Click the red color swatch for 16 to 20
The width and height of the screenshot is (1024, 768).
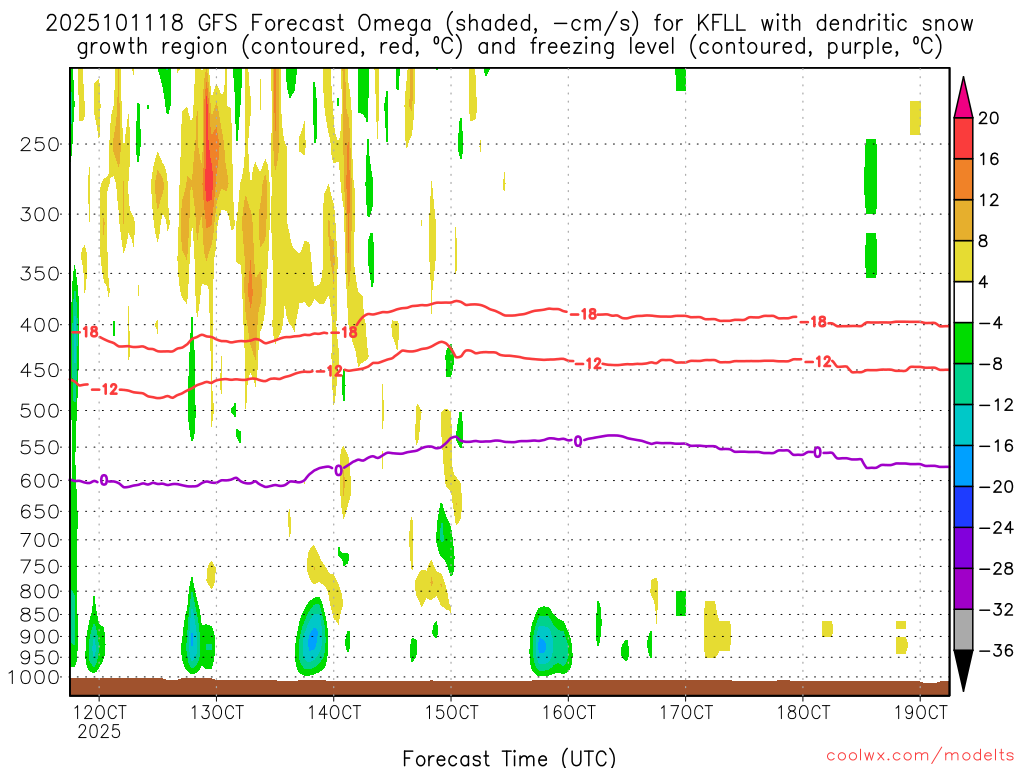click(963, 138)
